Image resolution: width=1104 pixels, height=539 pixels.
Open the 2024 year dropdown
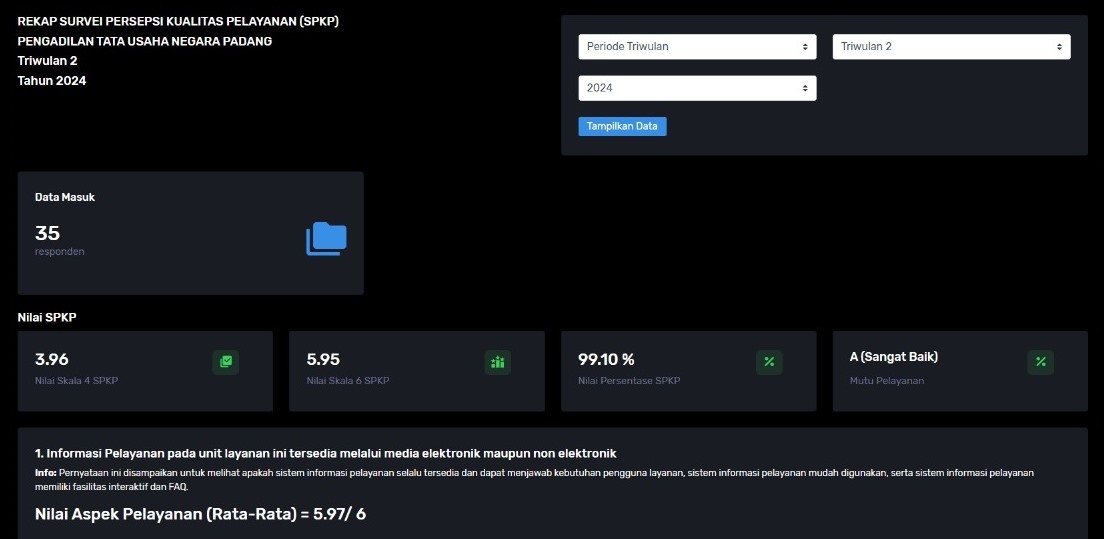[x=697, y=88]
